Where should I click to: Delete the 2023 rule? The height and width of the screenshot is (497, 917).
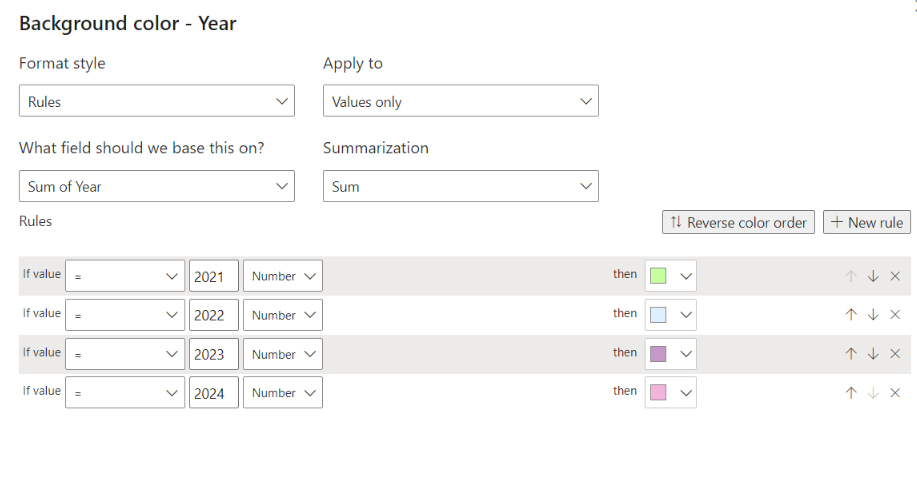[x=895, y=354]
